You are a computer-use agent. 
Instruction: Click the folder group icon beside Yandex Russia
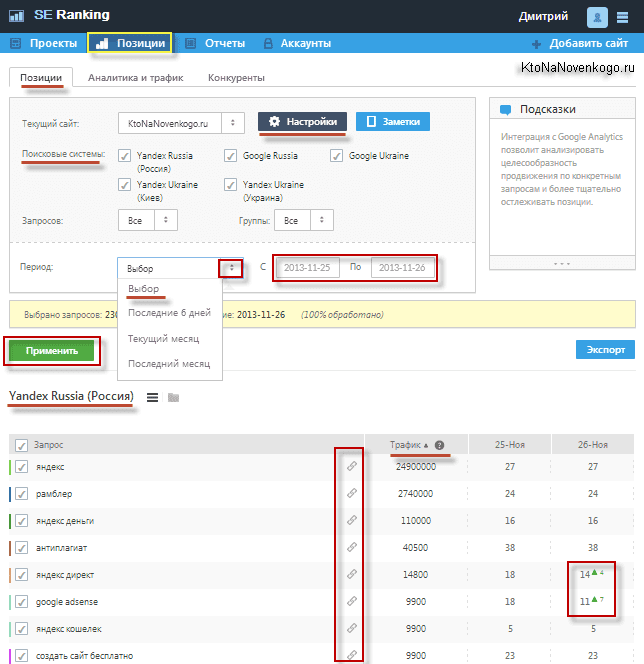(173, 397)
